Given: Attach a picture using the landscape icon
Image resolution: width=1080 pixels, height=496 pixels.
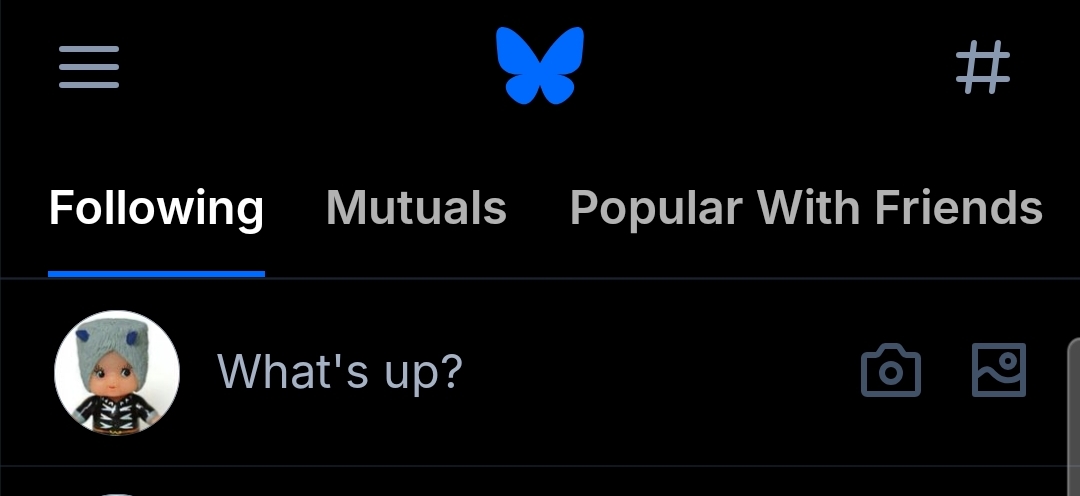Looking at the screenshot, I should click(999, 371).
